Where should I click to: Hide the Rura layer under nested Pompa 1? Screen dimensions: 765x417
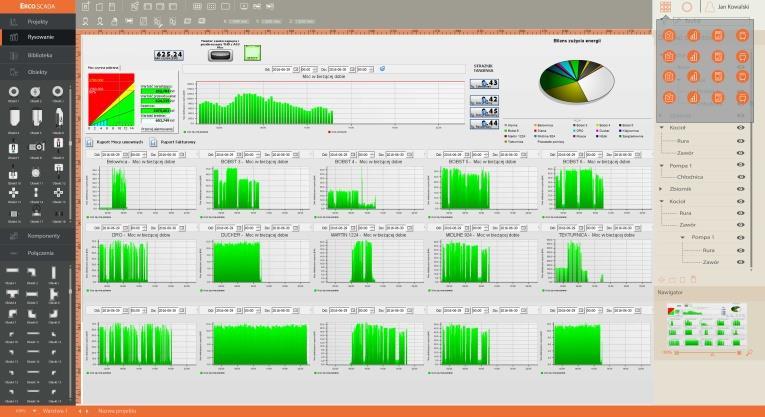[741, 250]
